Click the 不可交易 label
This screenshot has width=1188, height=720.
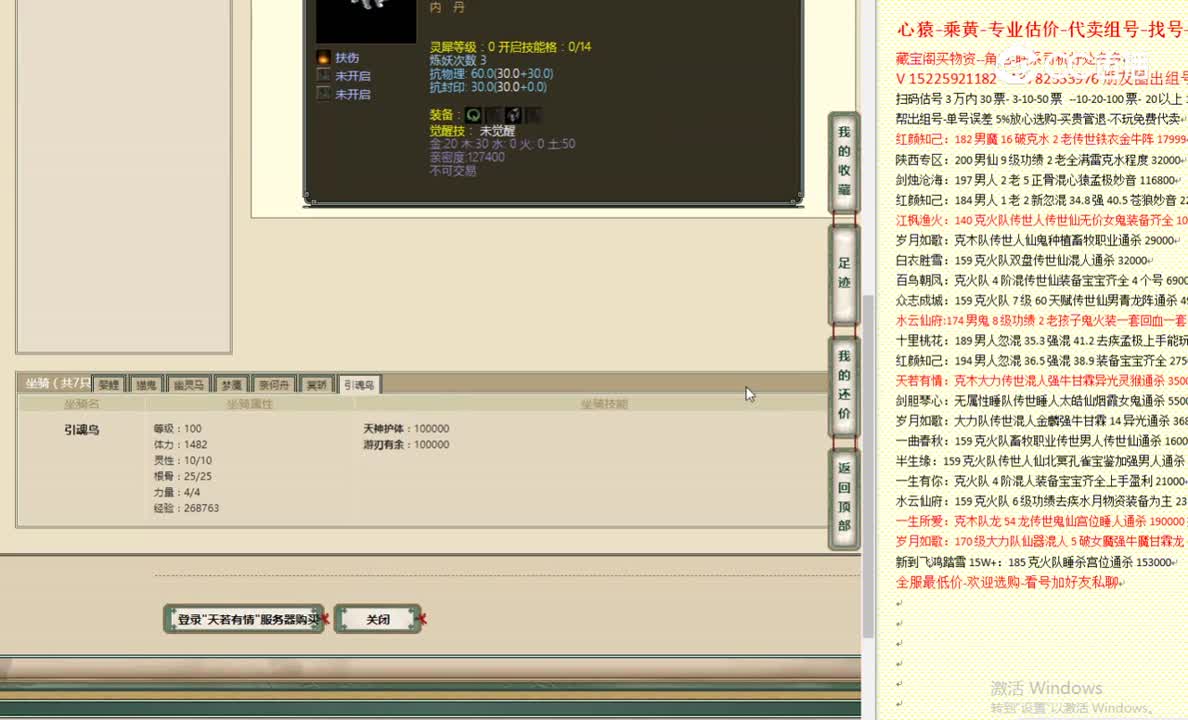tap(452, 171)
